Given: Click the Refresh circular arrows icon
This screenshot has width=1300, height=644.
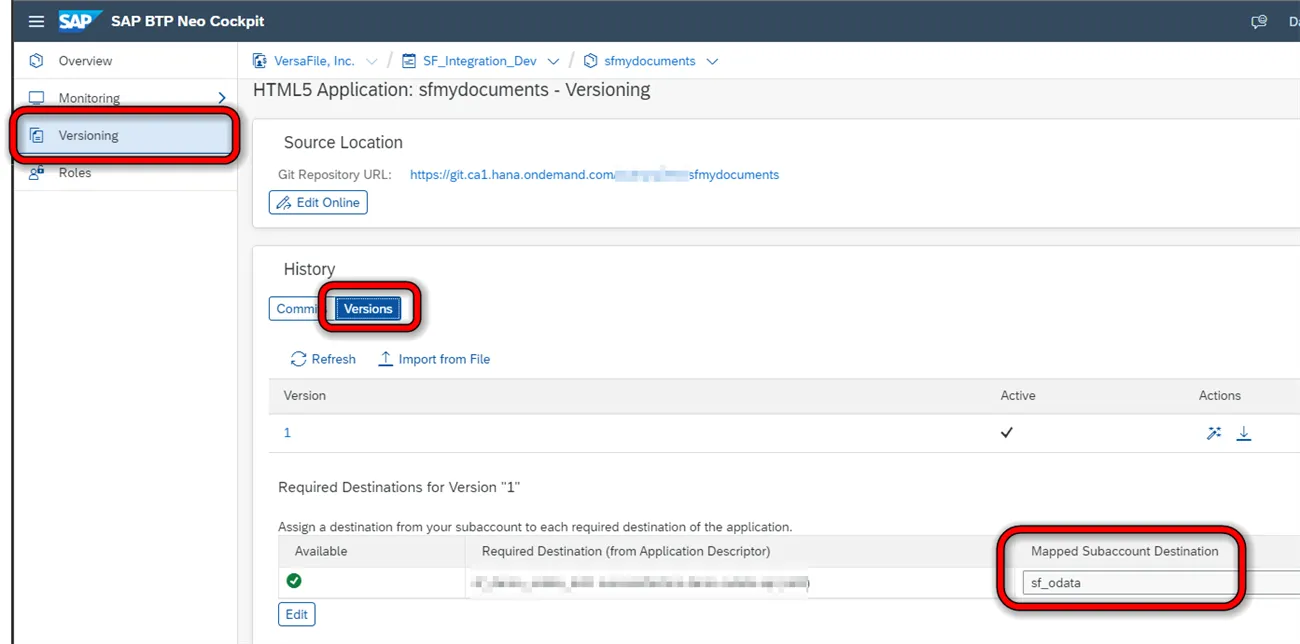Looking at the screenshot, I should [298, 359].
